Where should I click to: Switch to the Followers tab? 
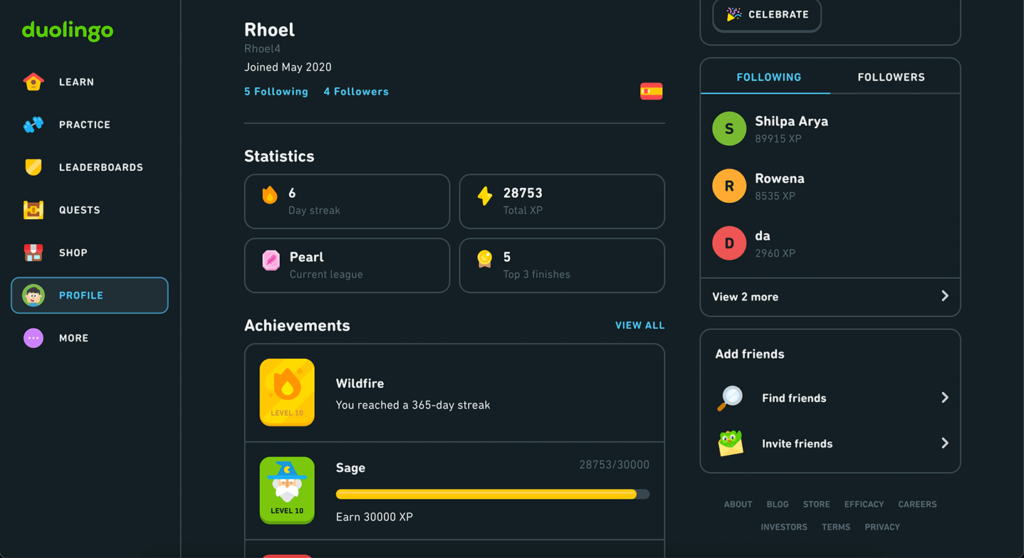pyautogui.click(x=891, y=77)
